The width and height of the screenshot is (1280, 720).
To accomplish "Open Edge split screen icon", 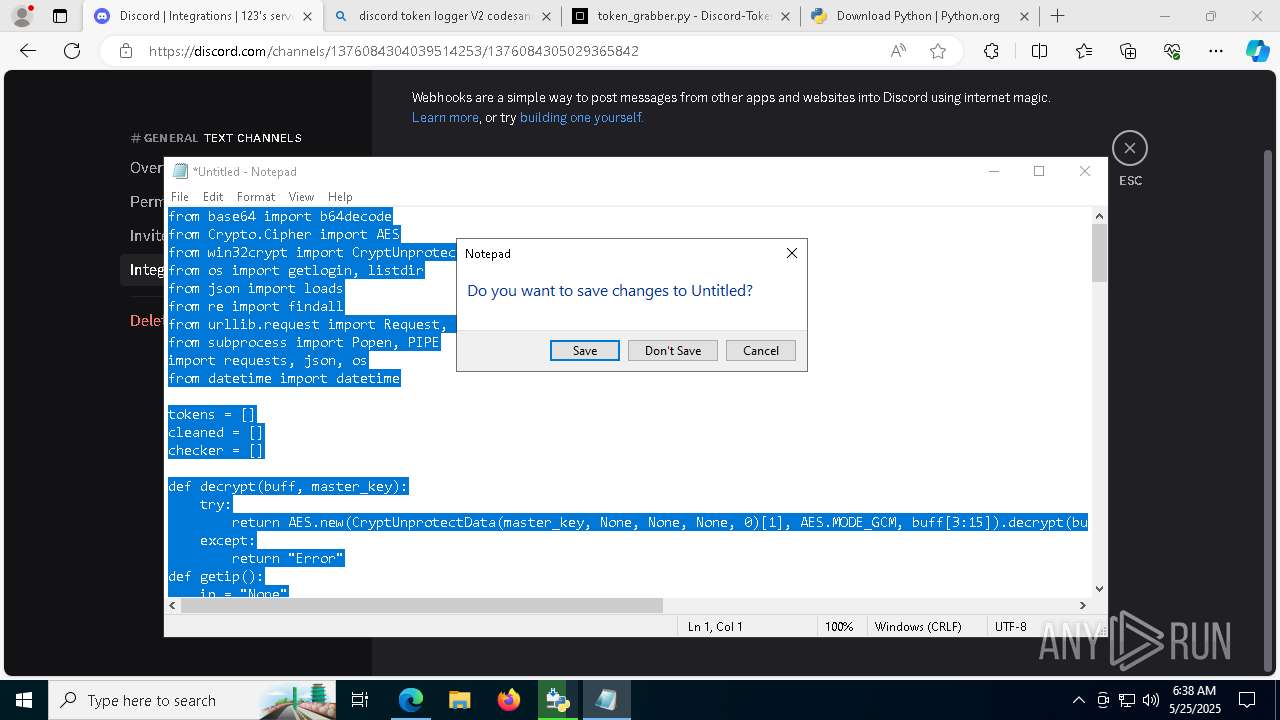I will [x=1039, y=51].
